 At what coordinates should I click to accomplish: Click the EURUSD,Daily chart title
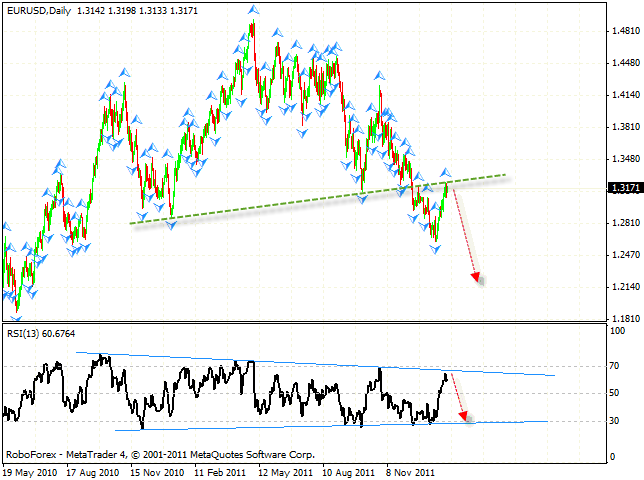coord(35,9)
